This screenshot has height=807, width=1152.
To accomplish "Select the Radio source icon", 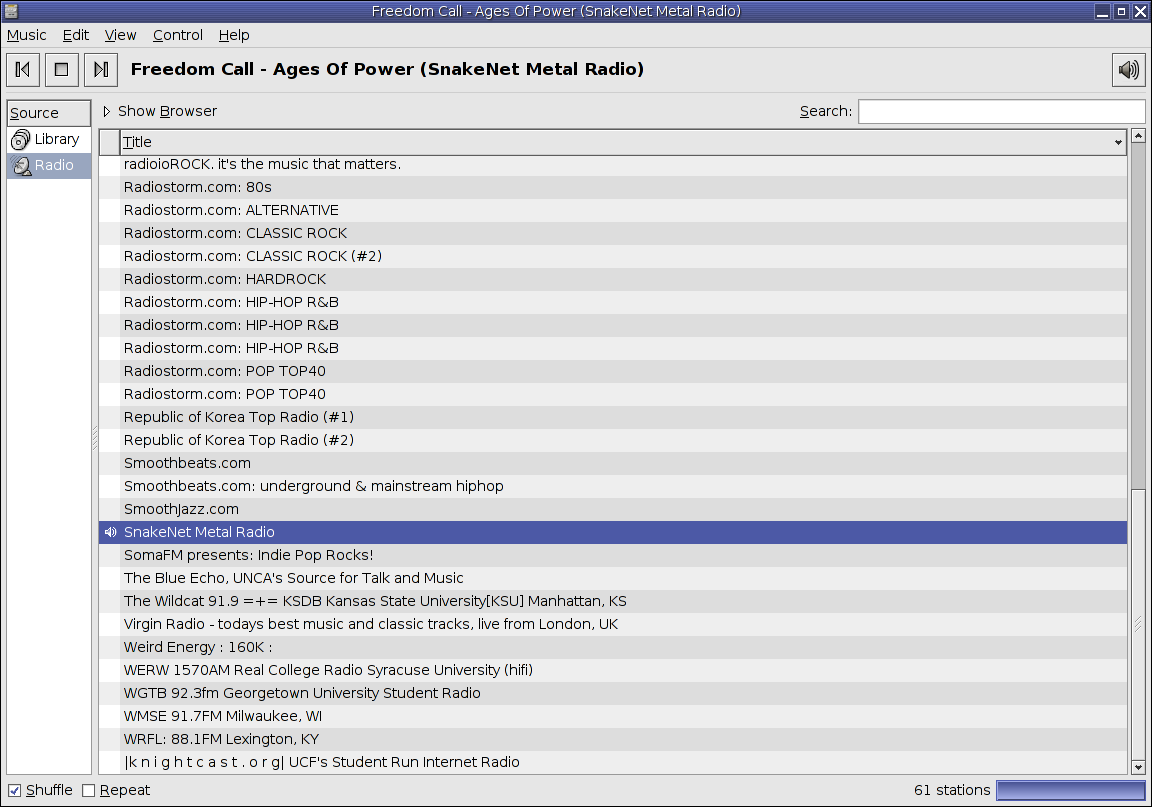I will click(22, 165).
